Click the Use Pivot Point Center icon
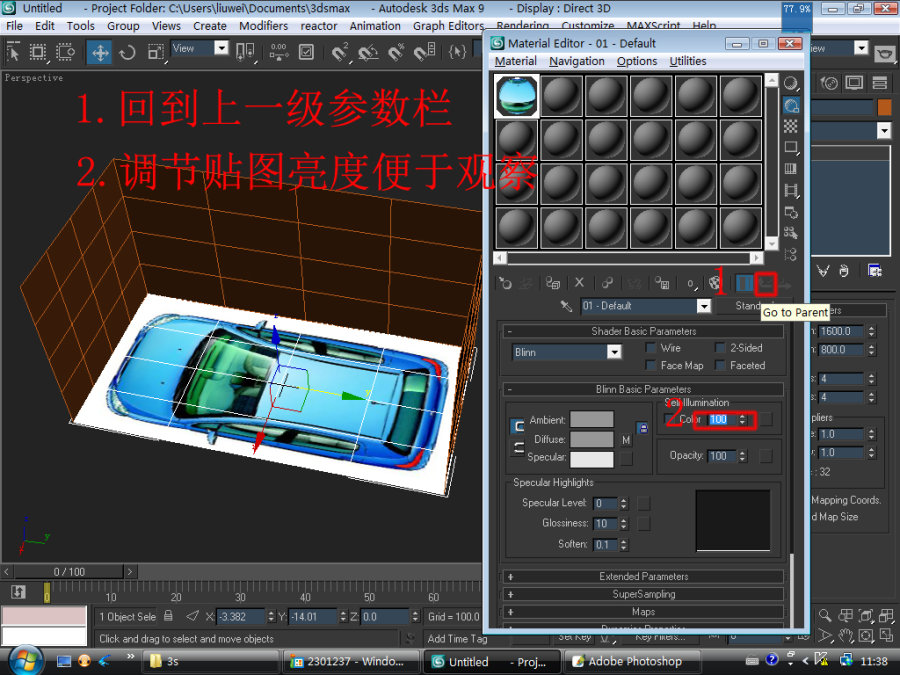 coord(245,52)
